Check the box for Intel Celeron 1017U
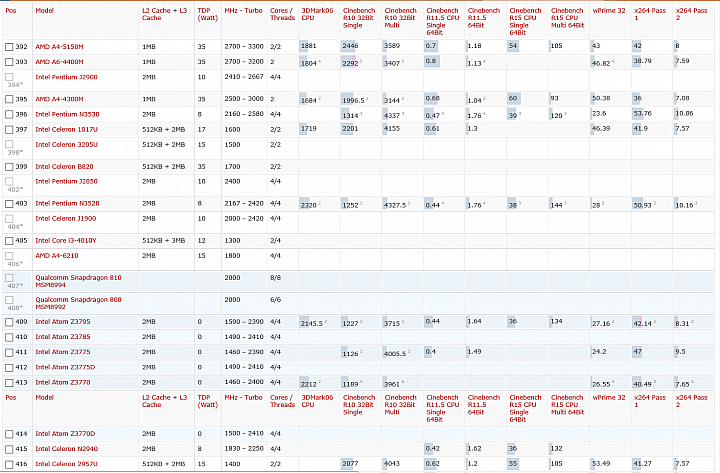The height and width of the screenshot is (473, 720). point(9,130)
